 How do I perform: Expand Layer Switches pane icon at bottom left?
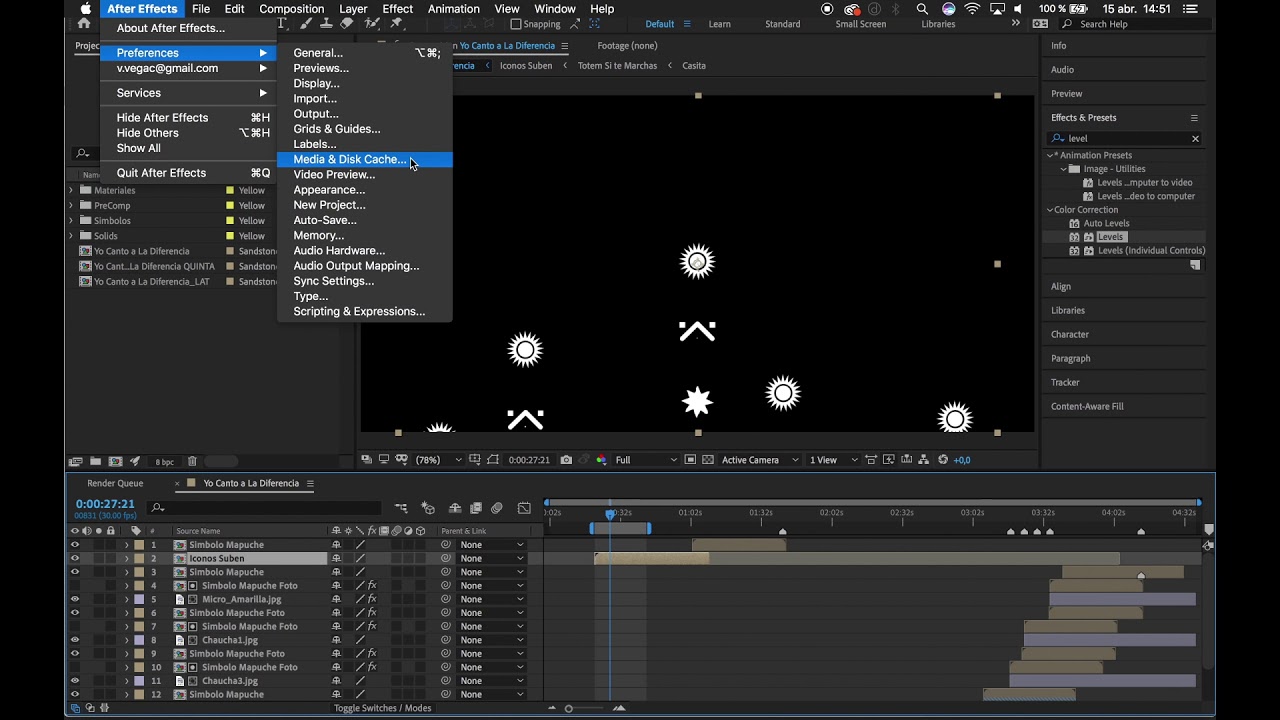point(75,708)
